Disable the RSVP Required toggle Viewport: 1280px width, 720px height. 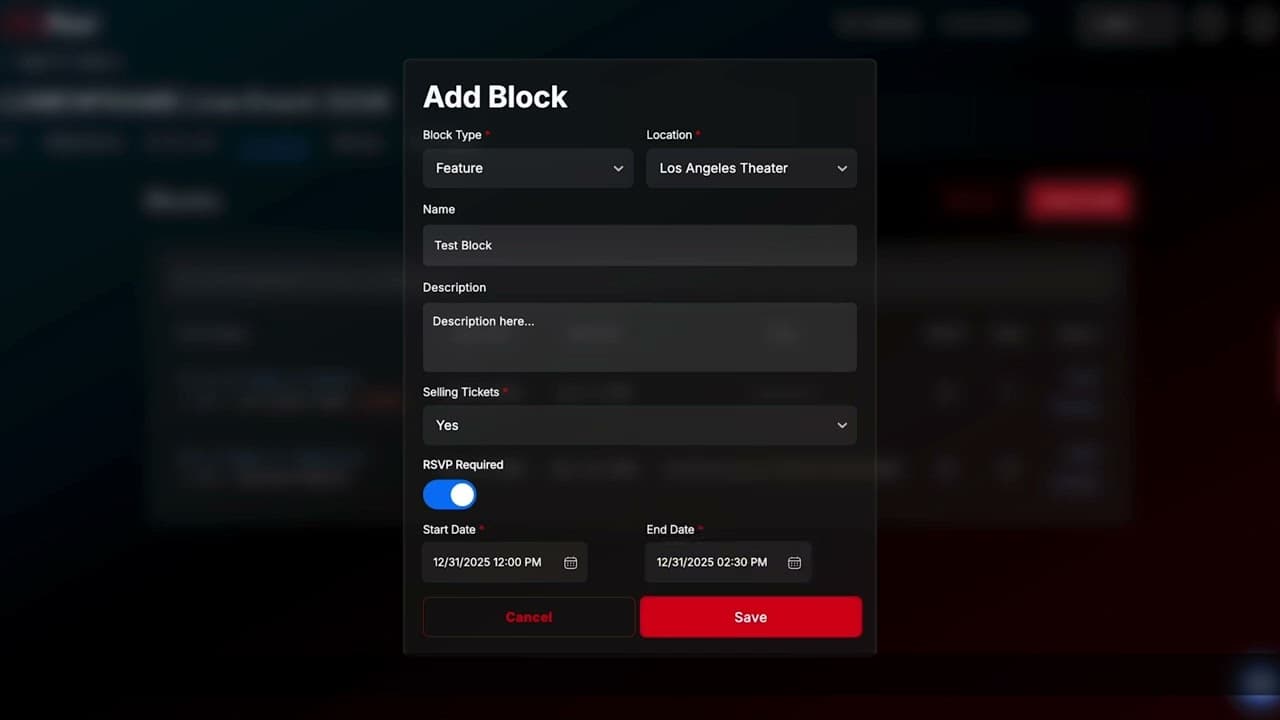450,495
